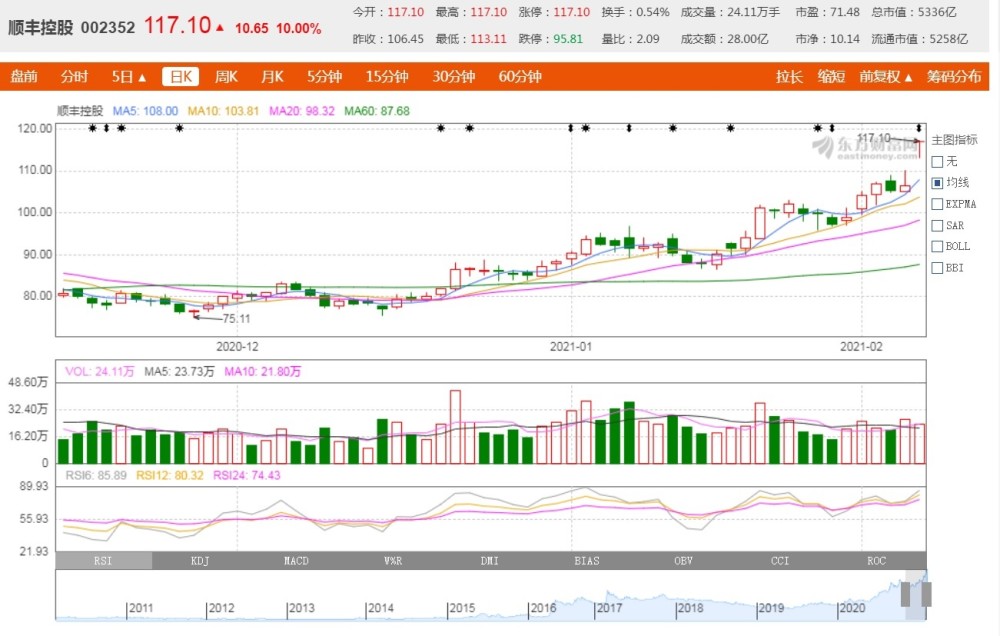Select the OBV indicator tab
Viewport: 1000px width, 636px height.
tap(683, 561)
